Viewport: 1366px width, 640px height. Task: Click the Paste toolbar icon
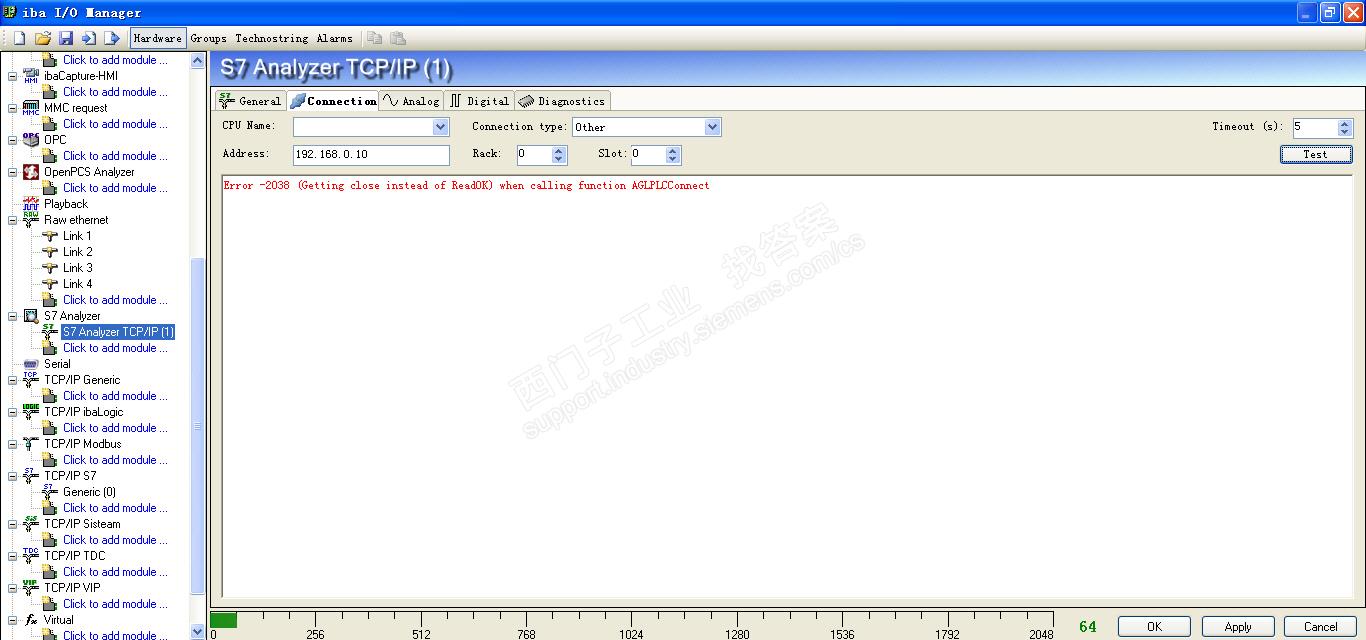[398, 38]
